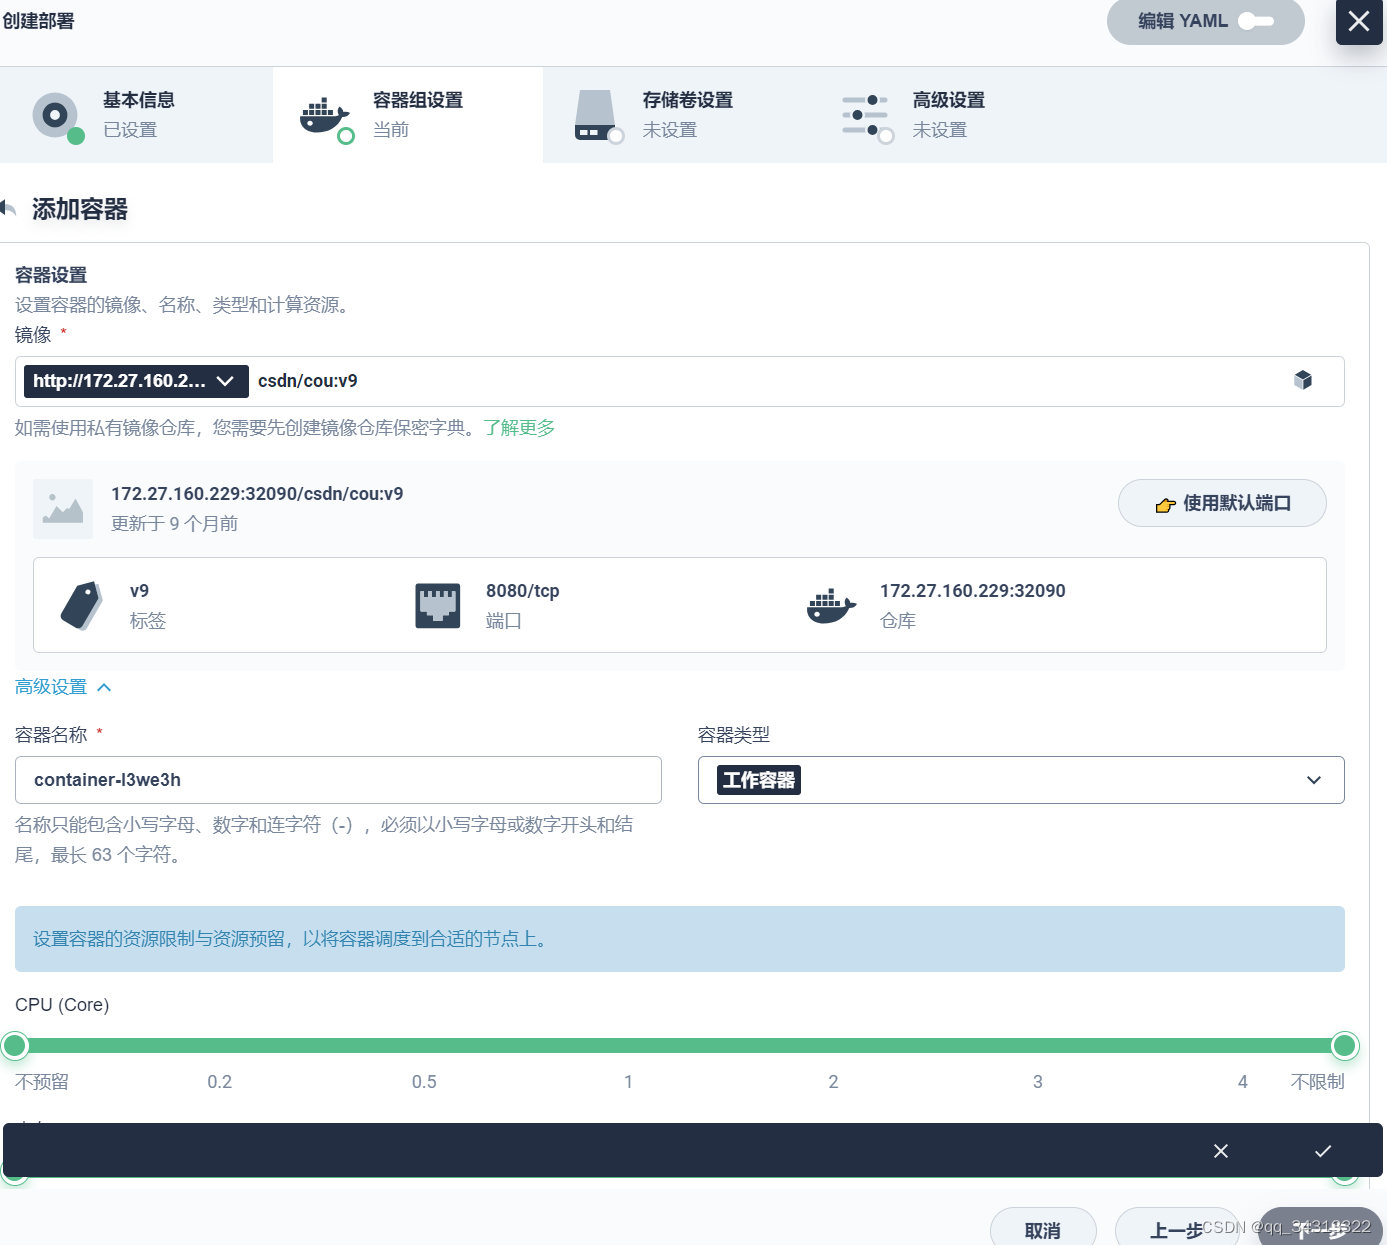Click the CPU slider right handle
1387x1245 pixels.
click(x=1345, y=1046)
